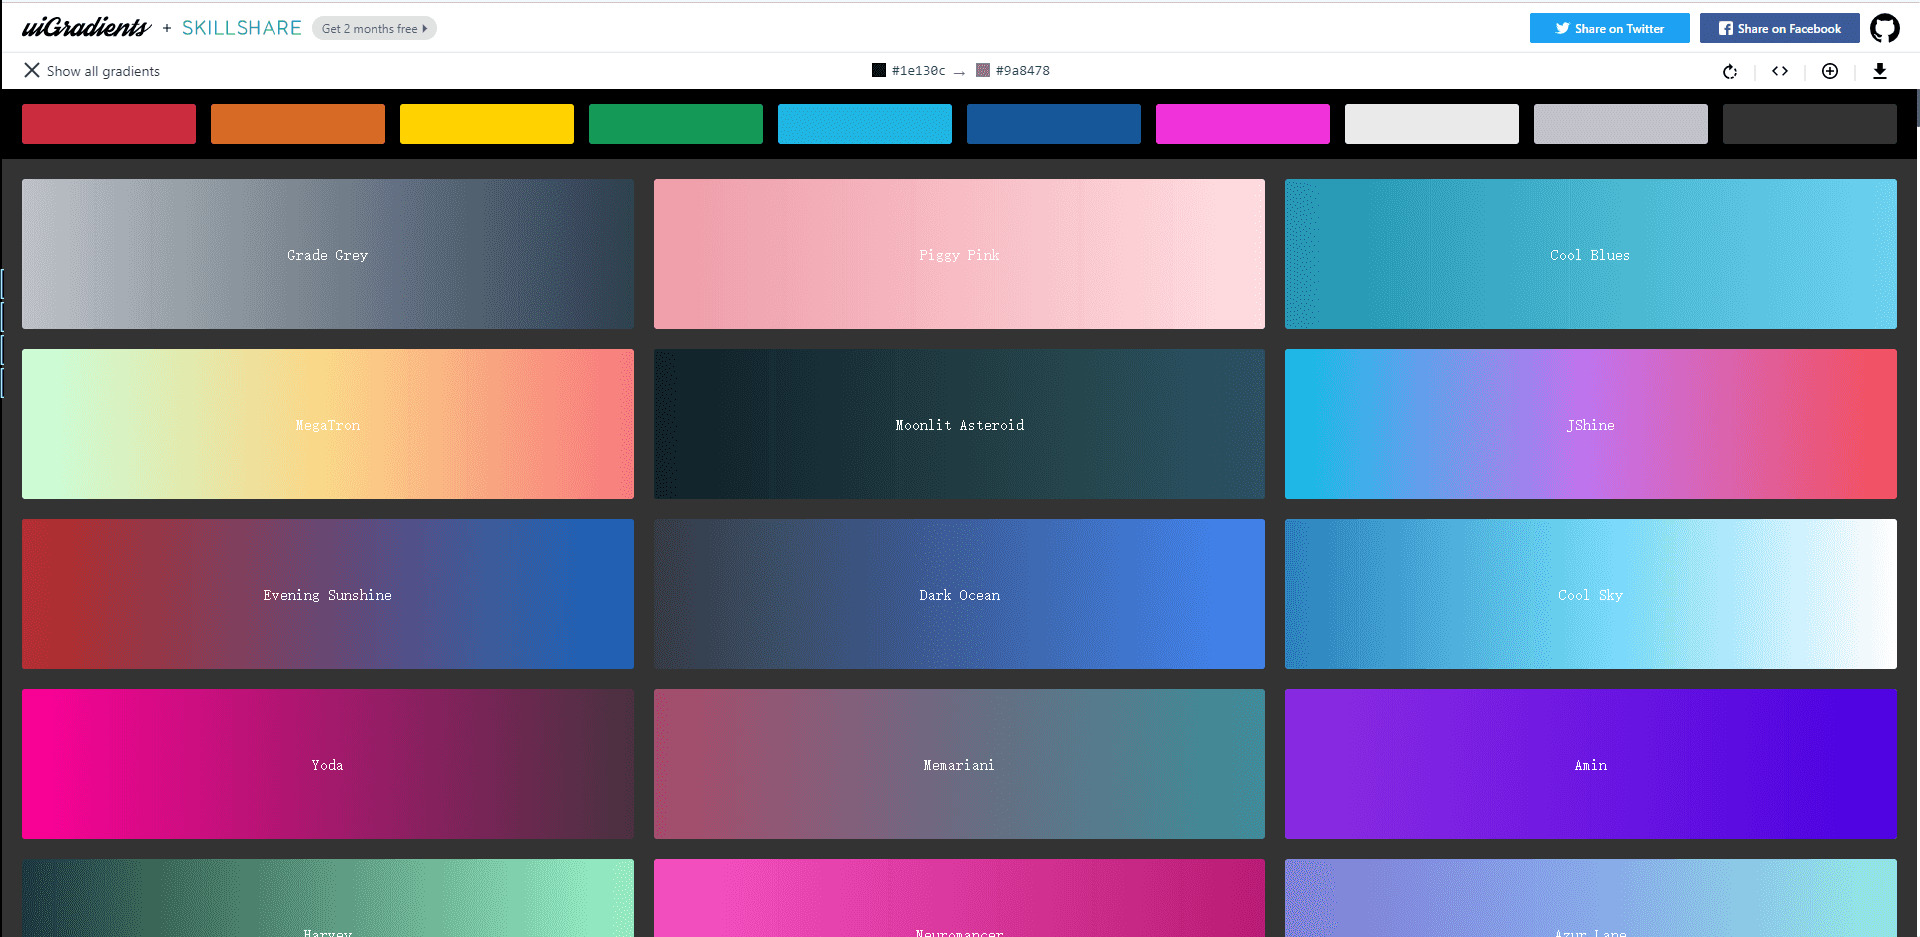
Task: Click the add gradient plus icon
Action: click(x=1830, y=71)
